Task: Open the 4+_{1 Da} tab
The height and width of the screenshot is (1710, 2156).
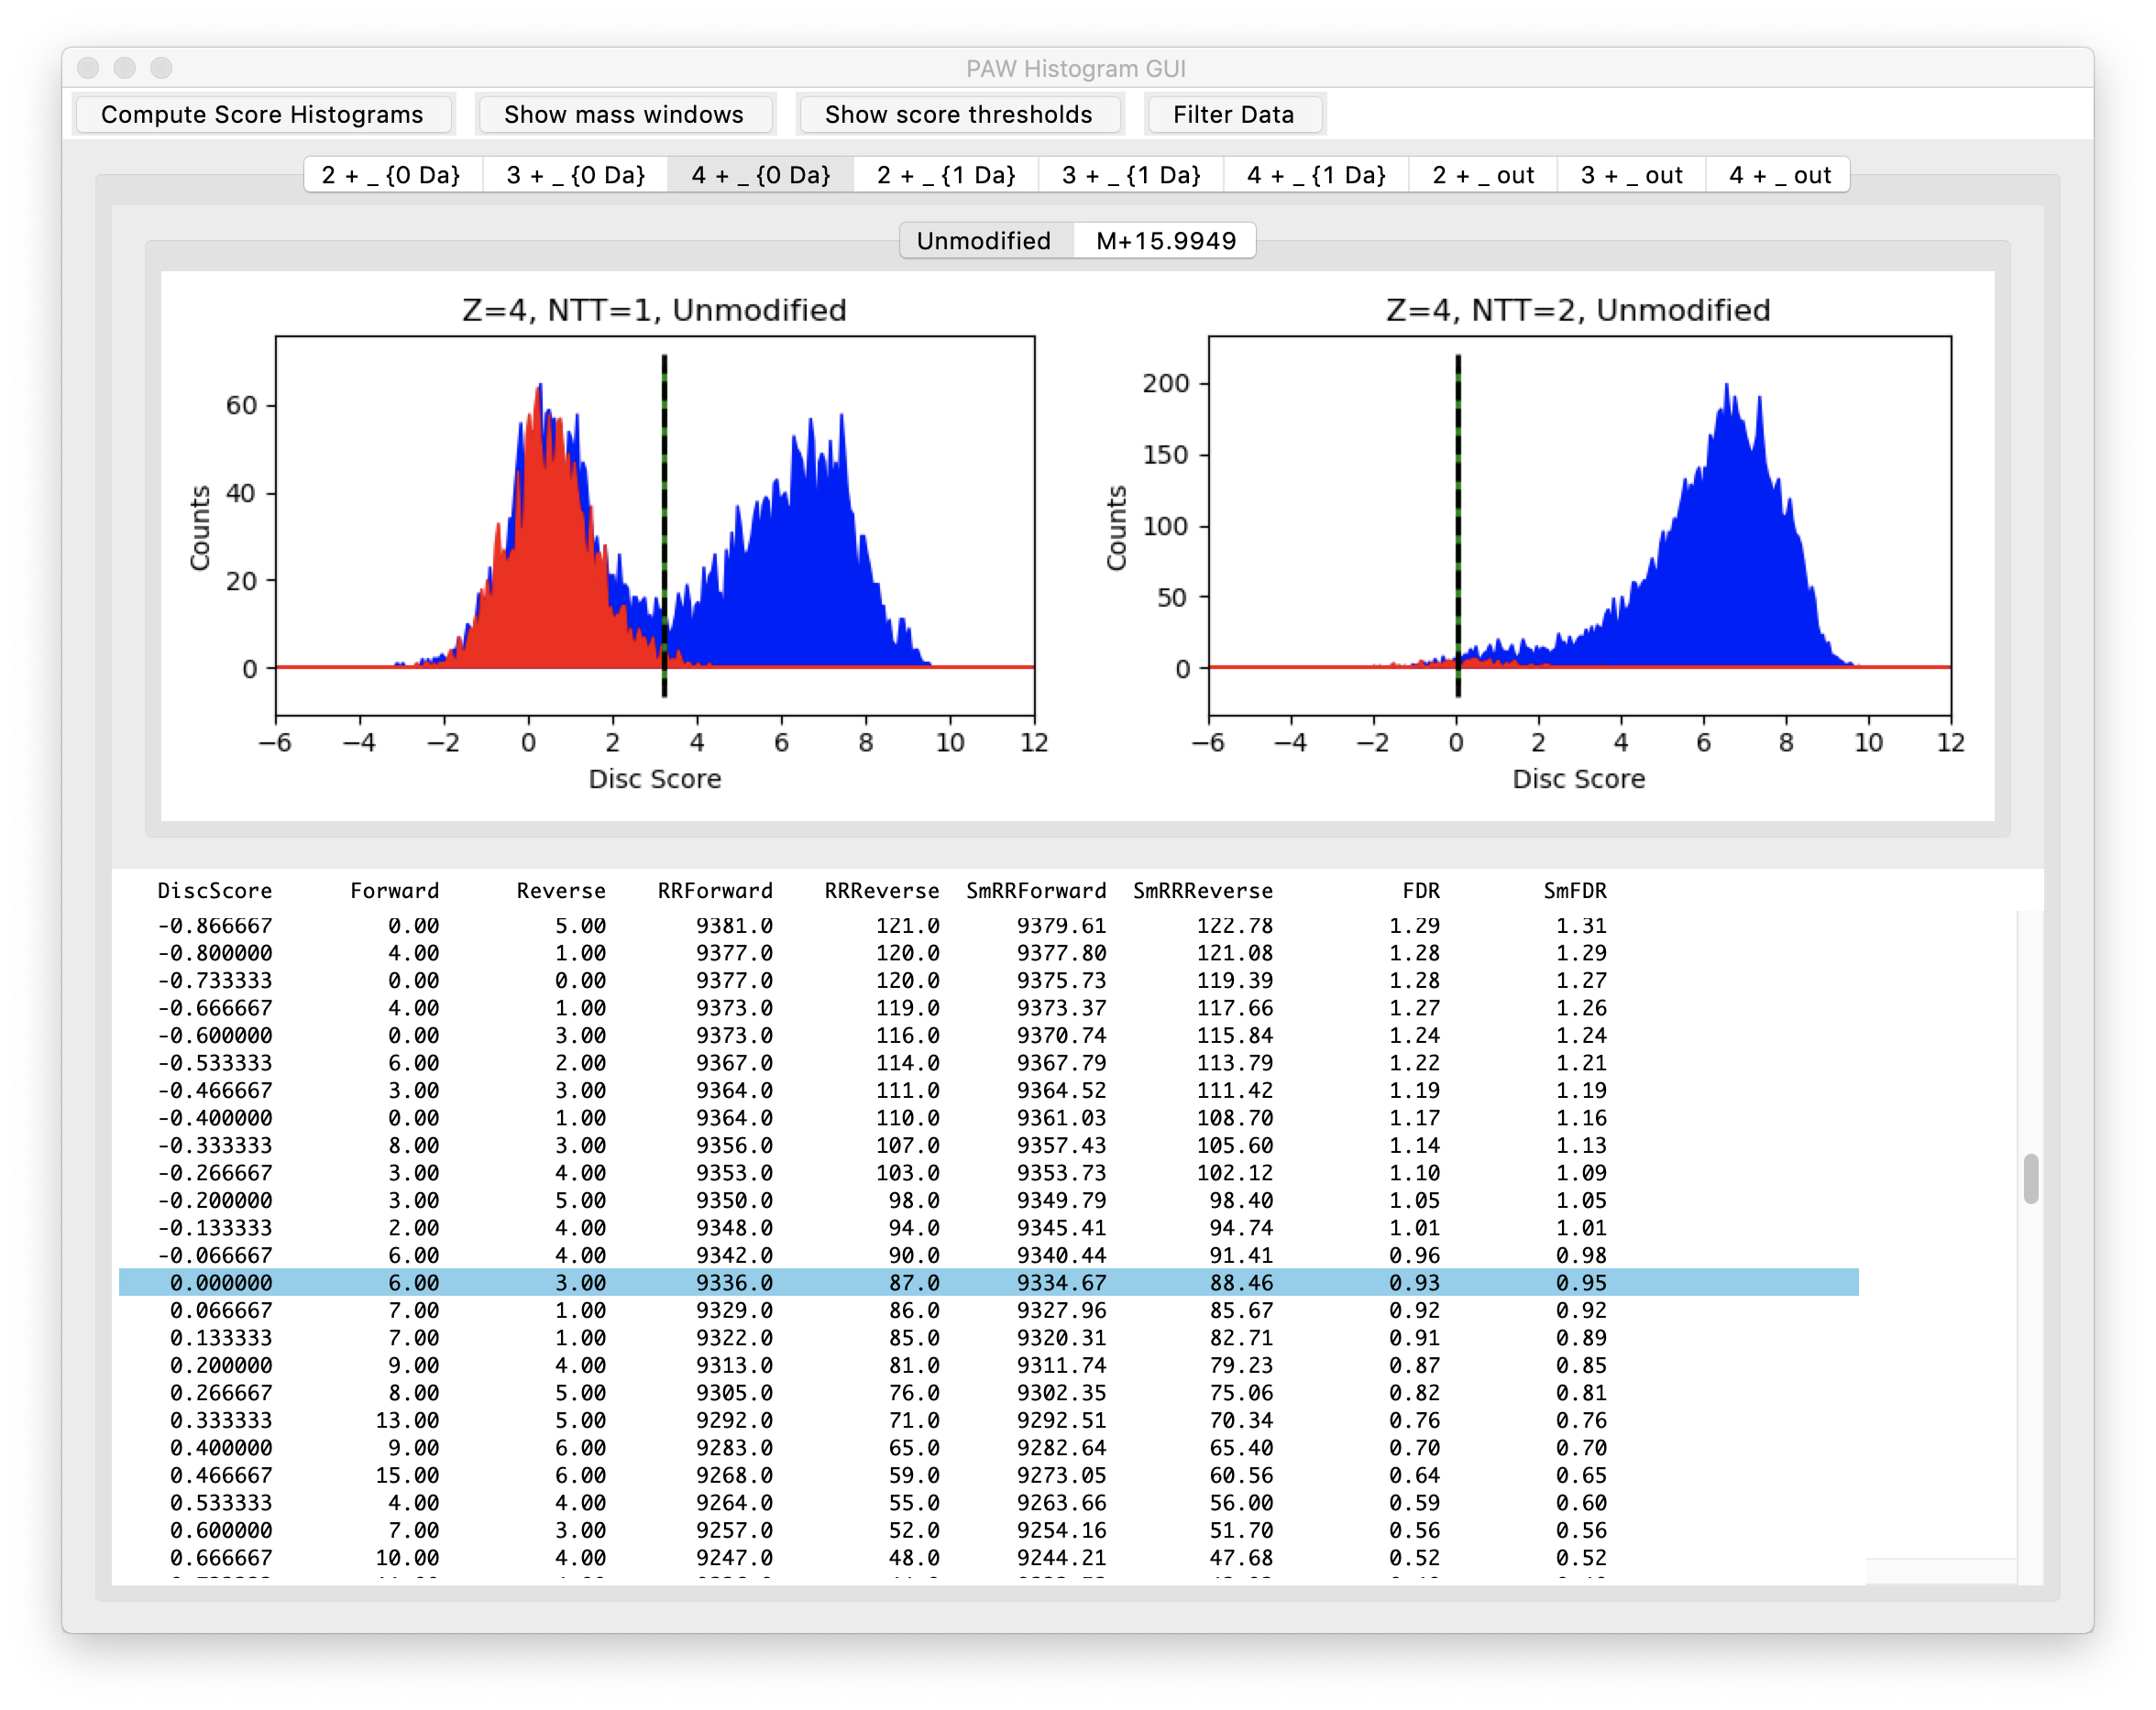Action: tap(1316, 175)
